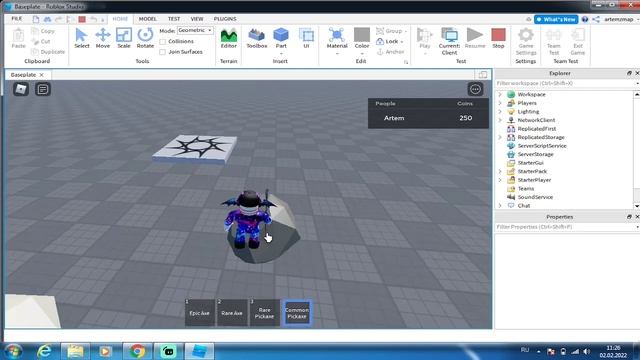Expand the StarterPack node
The width and height of the screenshot is (640, 360).
[x=500, y=171]
